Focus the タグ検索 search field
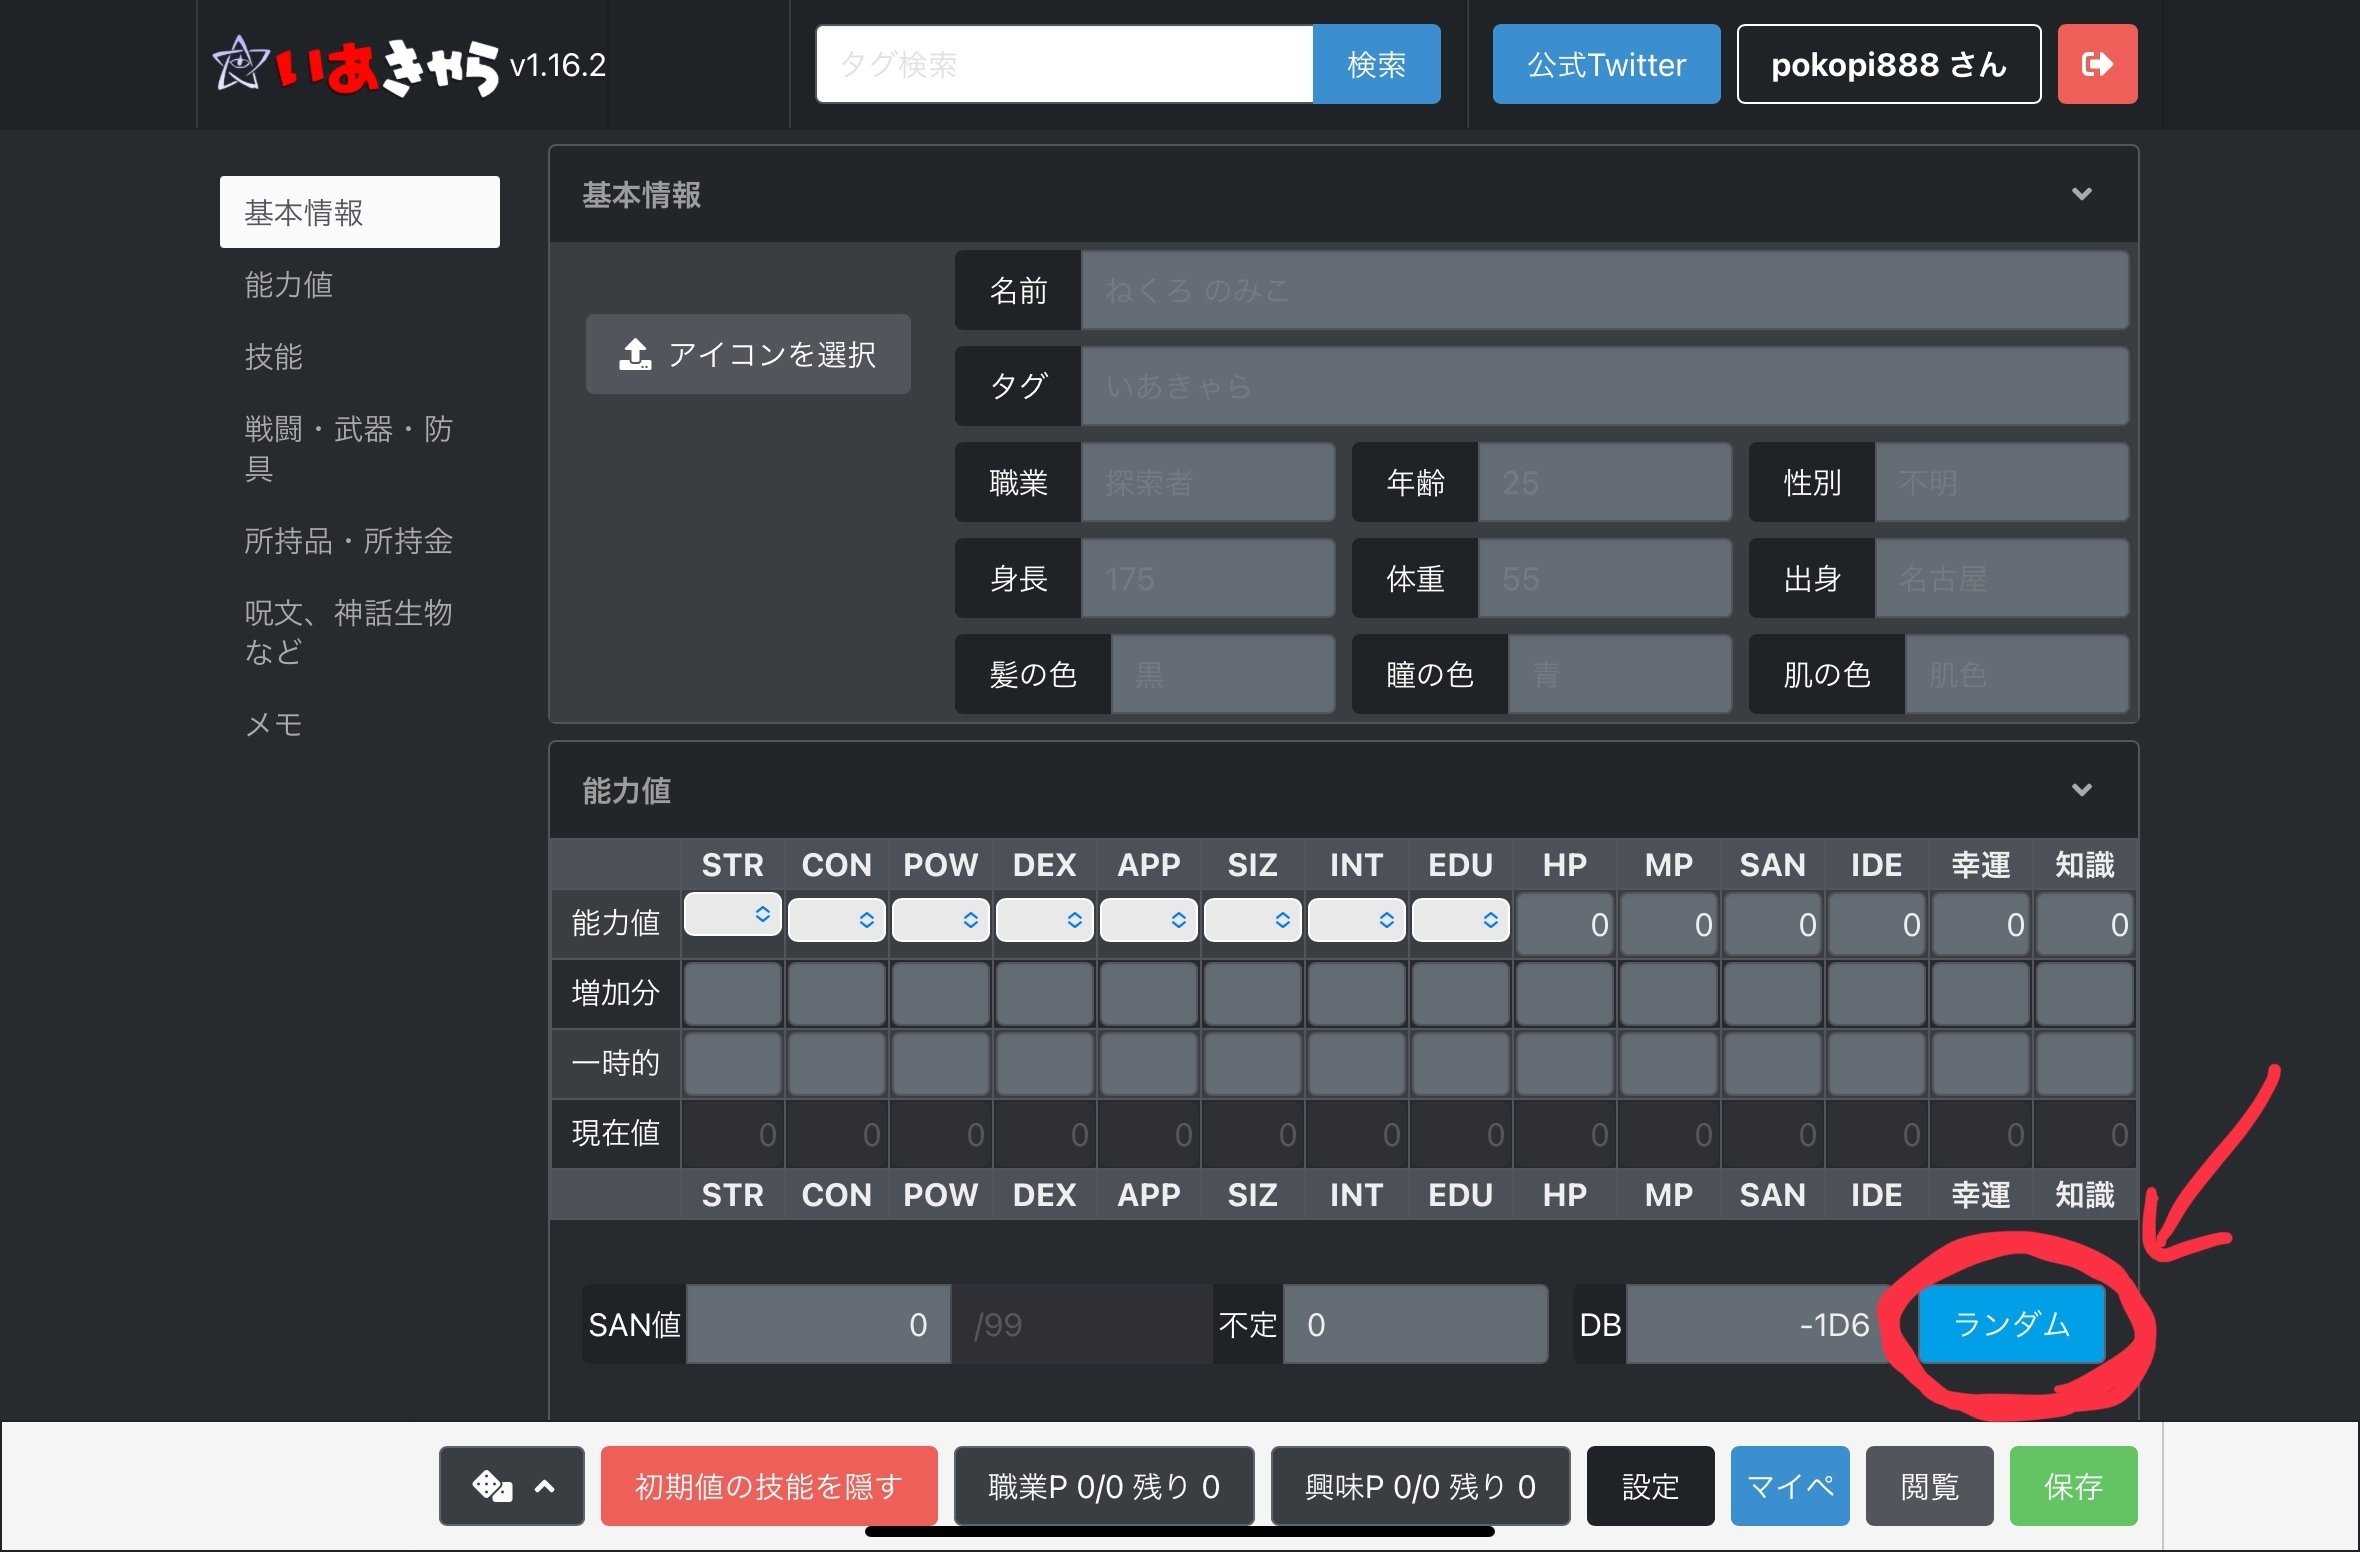 click(x=1065, y=64)
